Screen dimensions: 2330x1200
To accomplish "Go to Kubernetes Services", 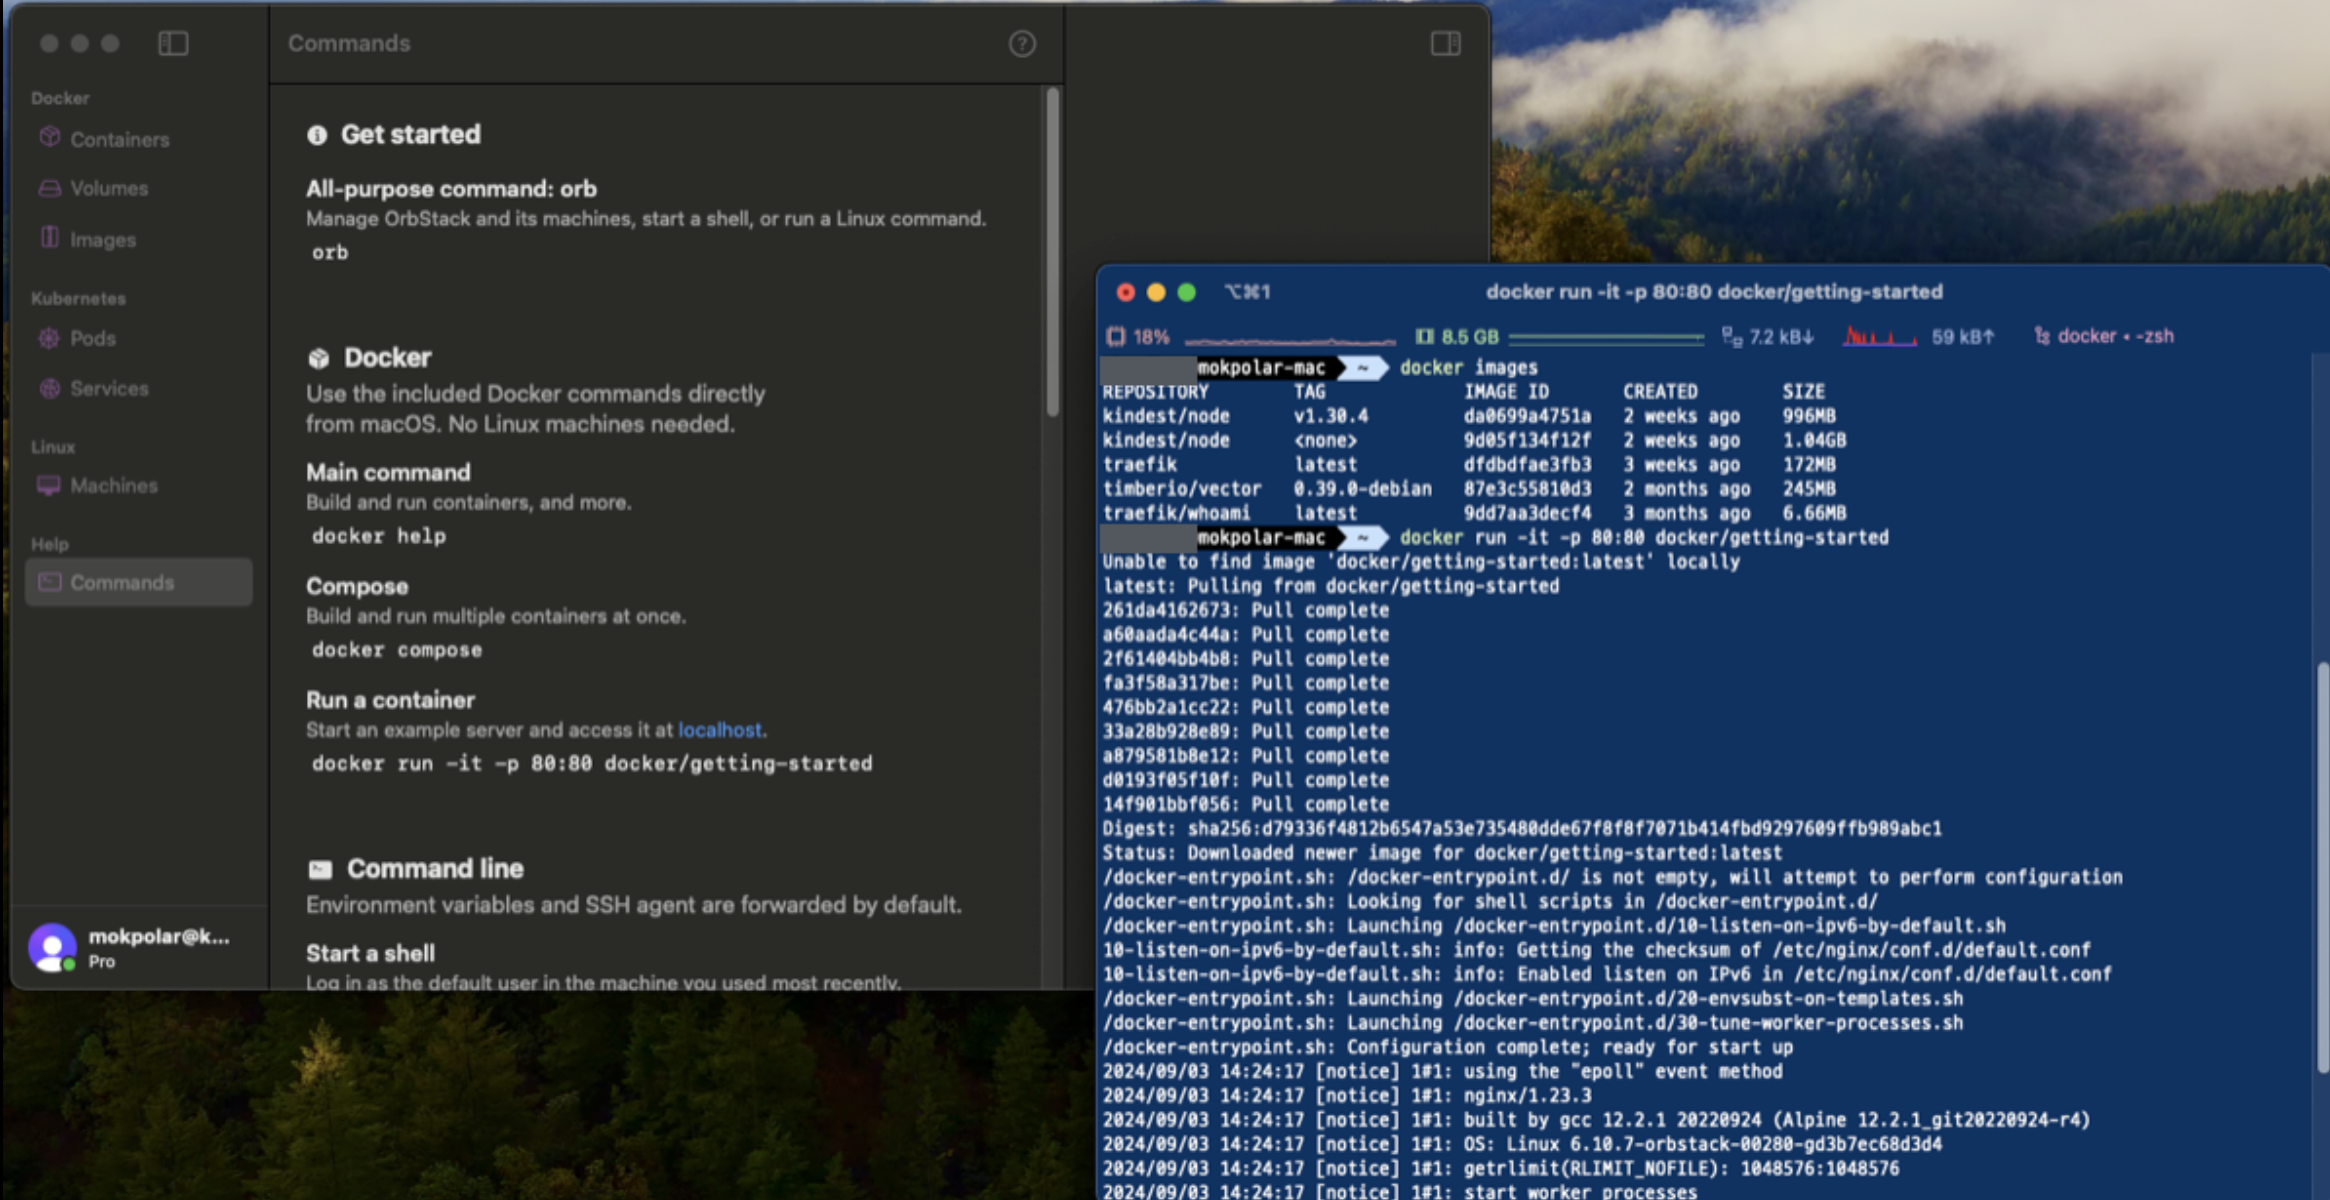I will coord(108,388).
